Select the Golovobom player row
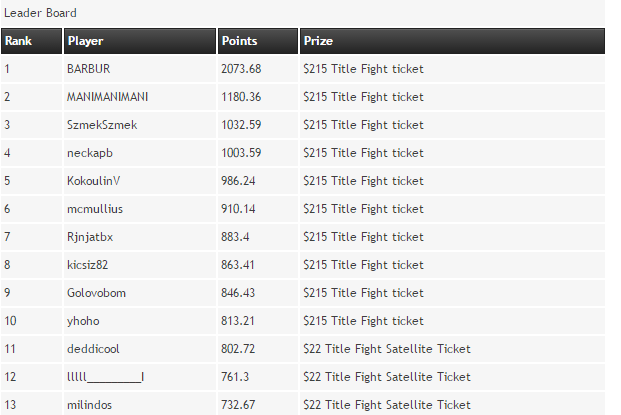This screenshot has height=415, width=621. pos(96,293)
